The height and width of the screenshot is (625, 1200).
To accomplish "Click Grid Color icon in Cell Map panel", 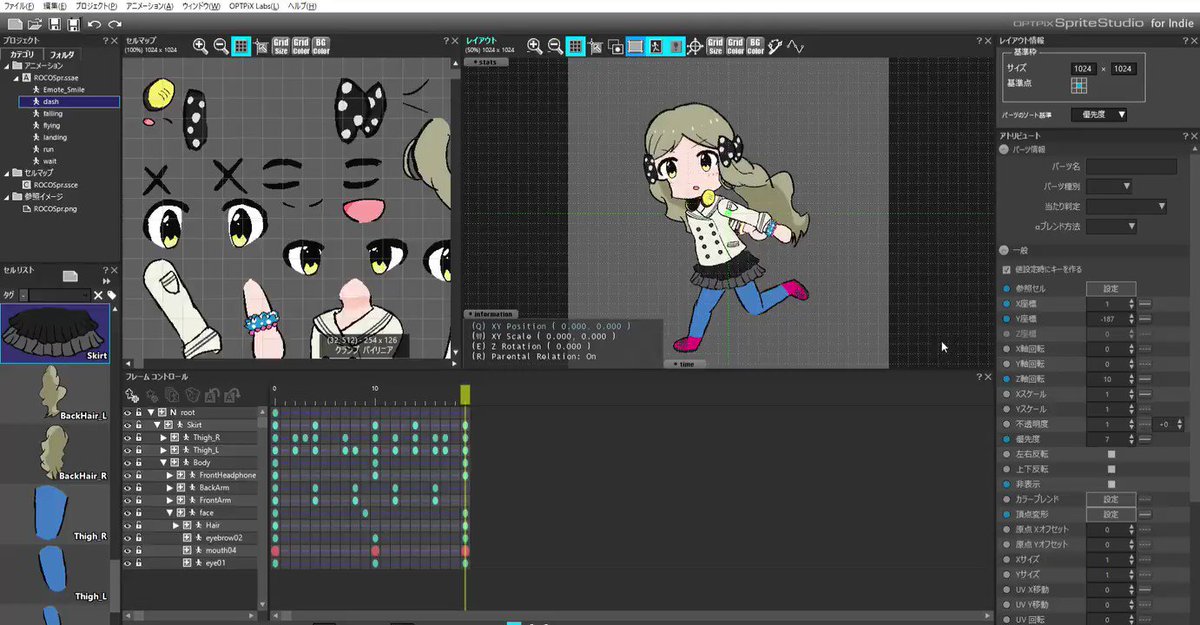I will pyautogui.click(x=300, y=46).
